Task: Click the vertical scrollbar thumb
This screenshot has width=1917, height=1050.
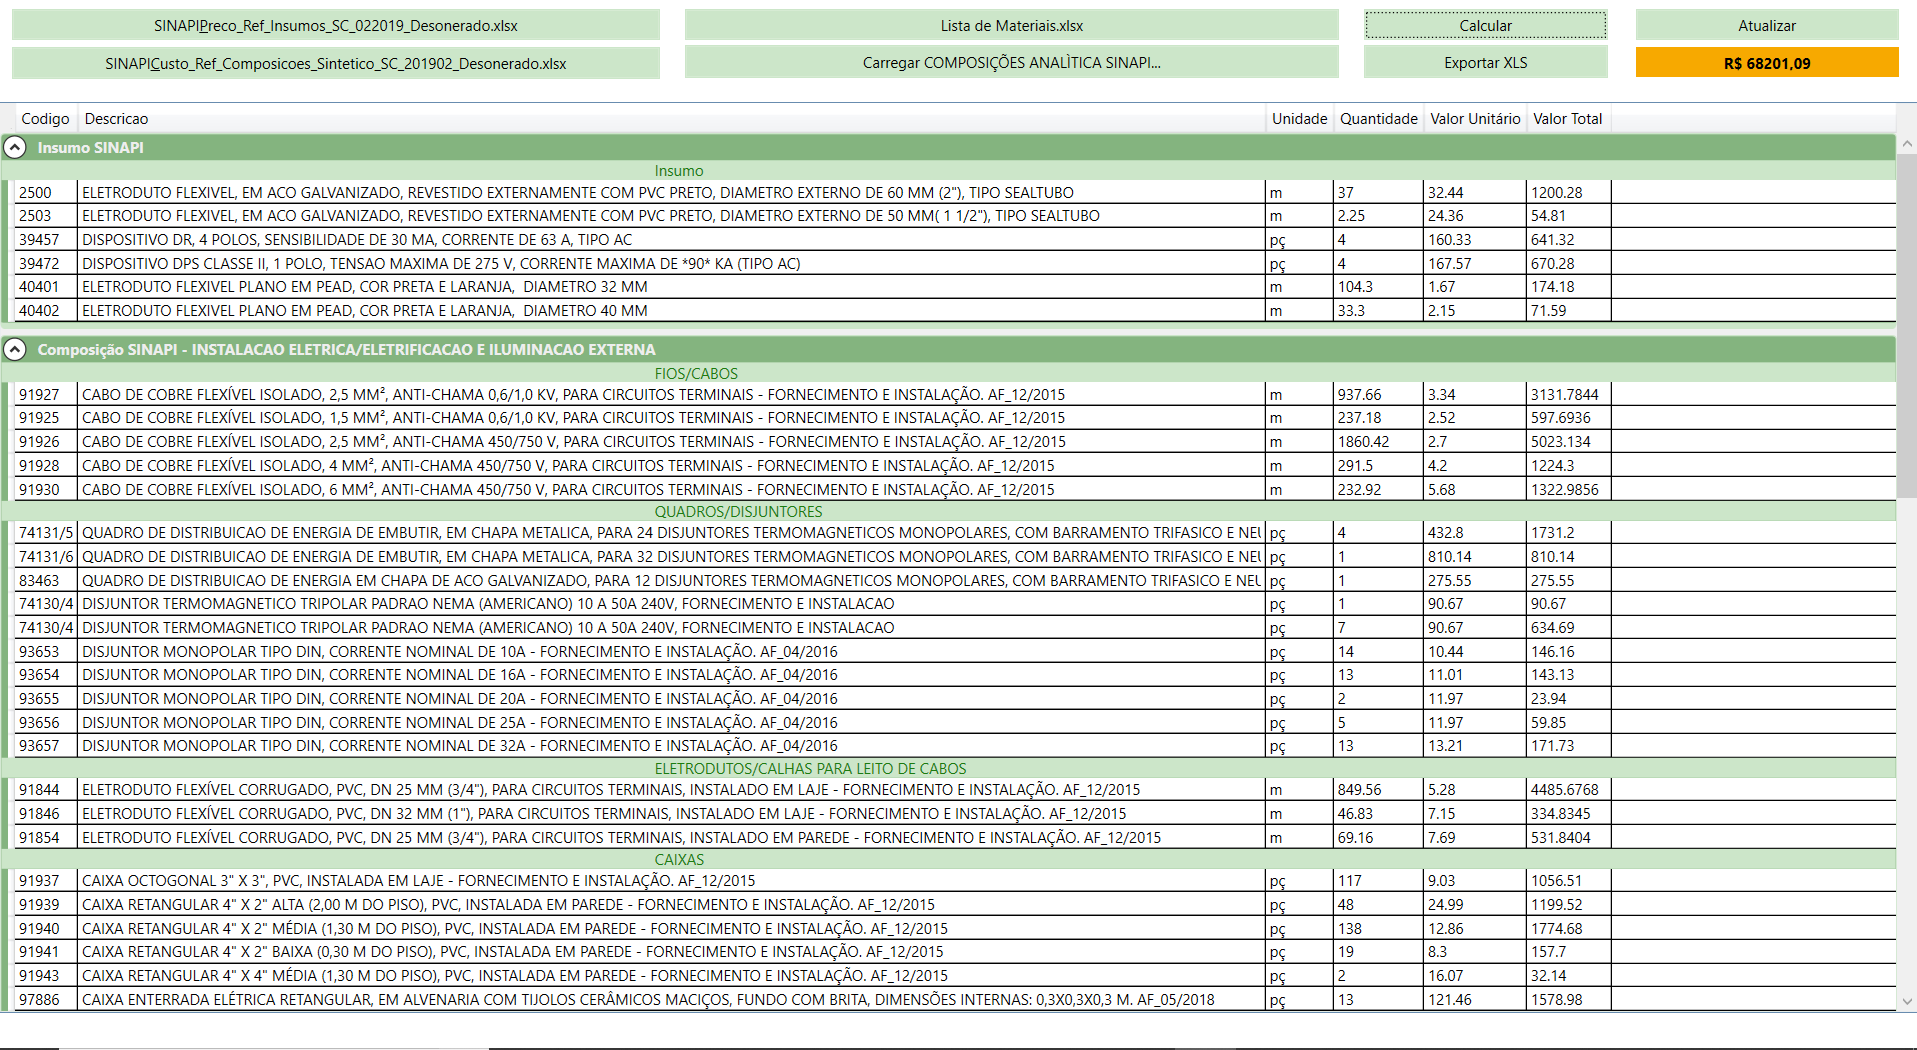Action: (x=1907, y=325)
